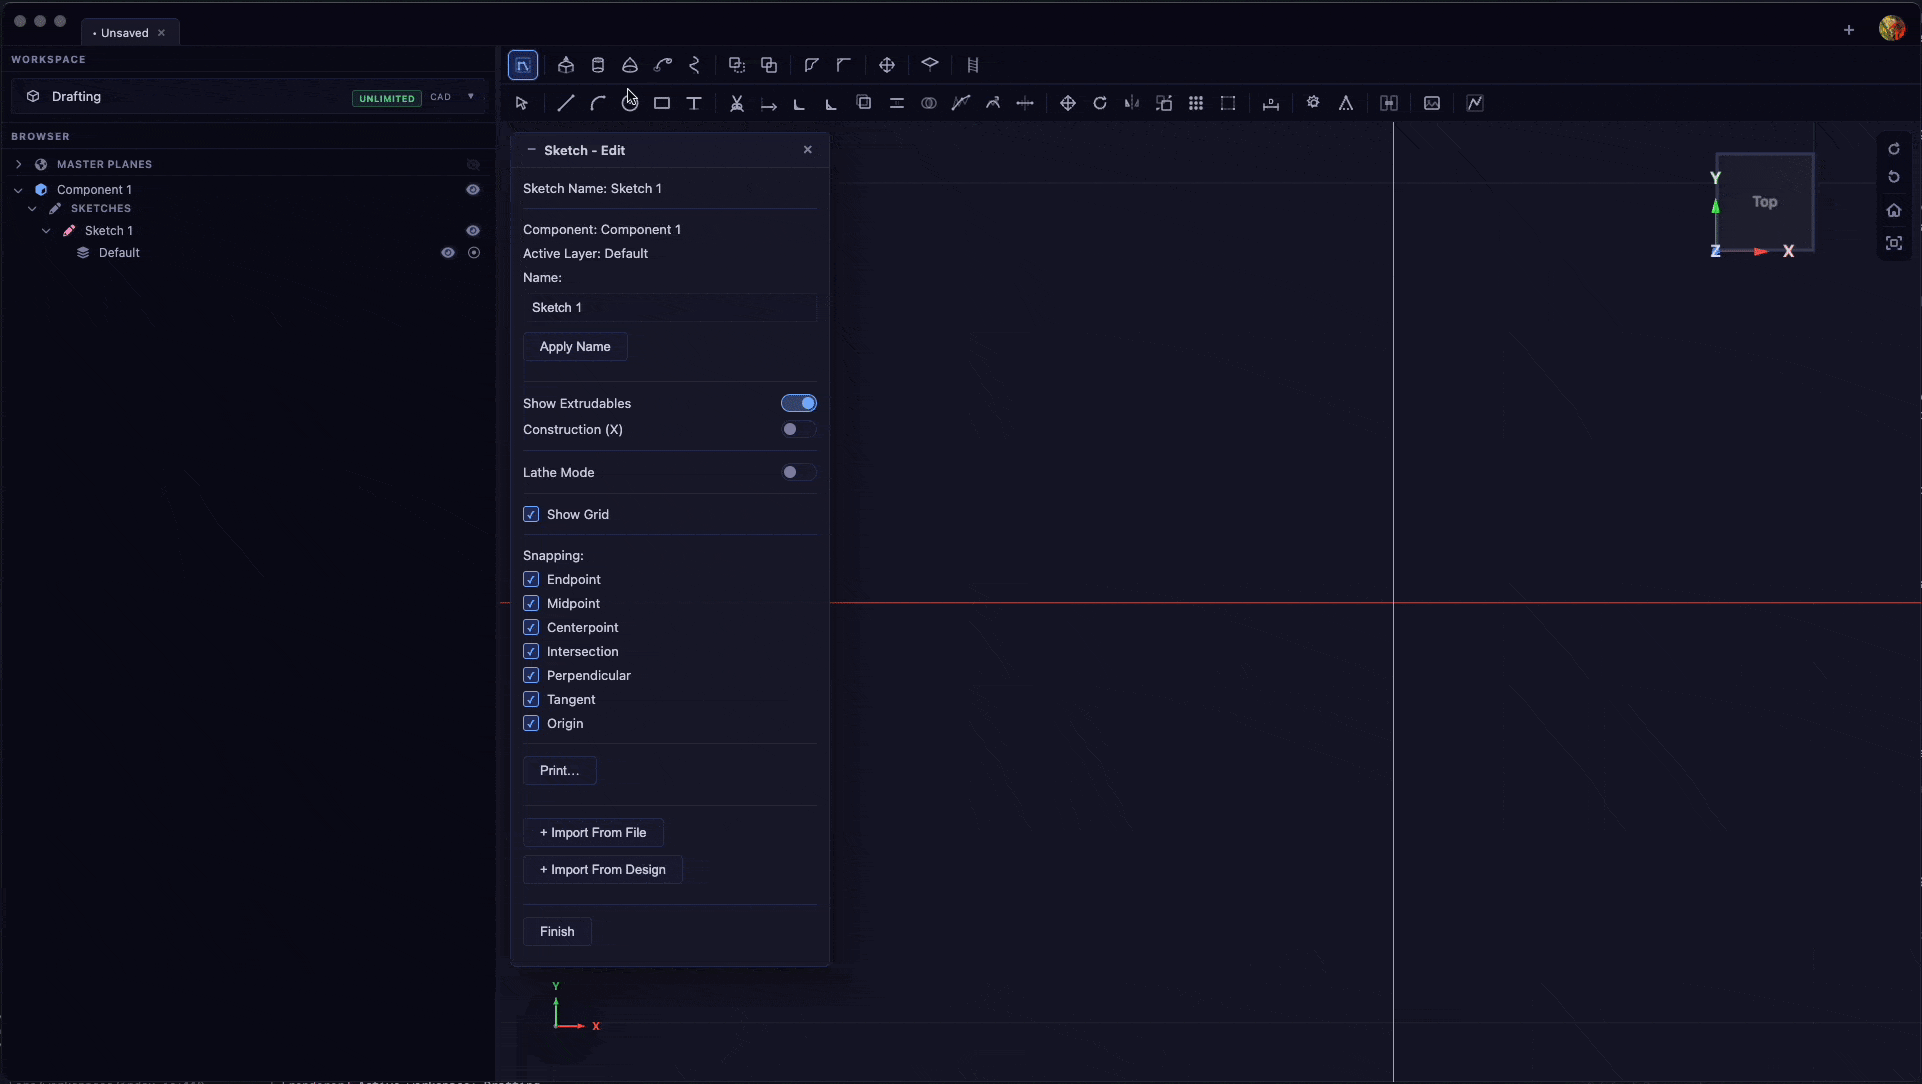Open the Drafting workspace dropdown arrow
Viewport: 1922px width, 1084px height.
pyautogui.click(x=471, y=97)
